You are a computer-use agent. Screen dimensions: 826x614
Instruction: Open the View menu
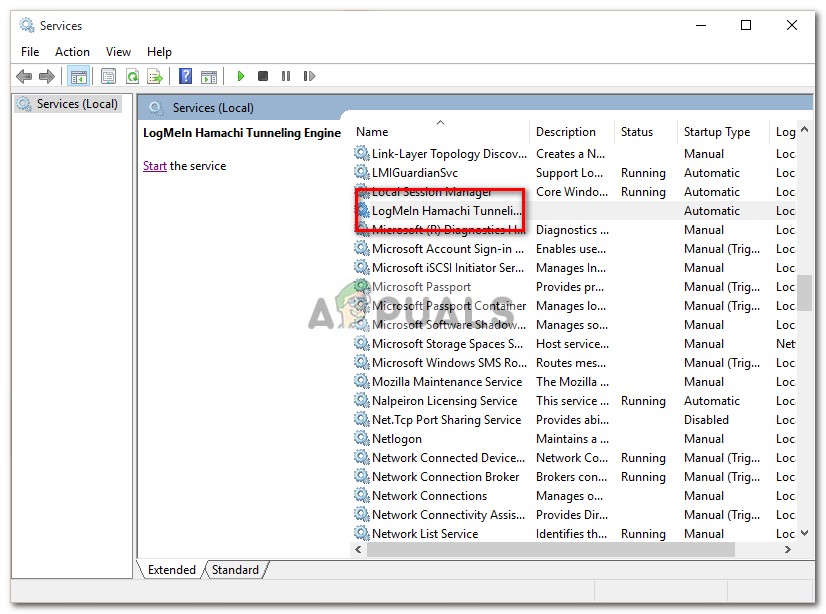pos(118,52)
